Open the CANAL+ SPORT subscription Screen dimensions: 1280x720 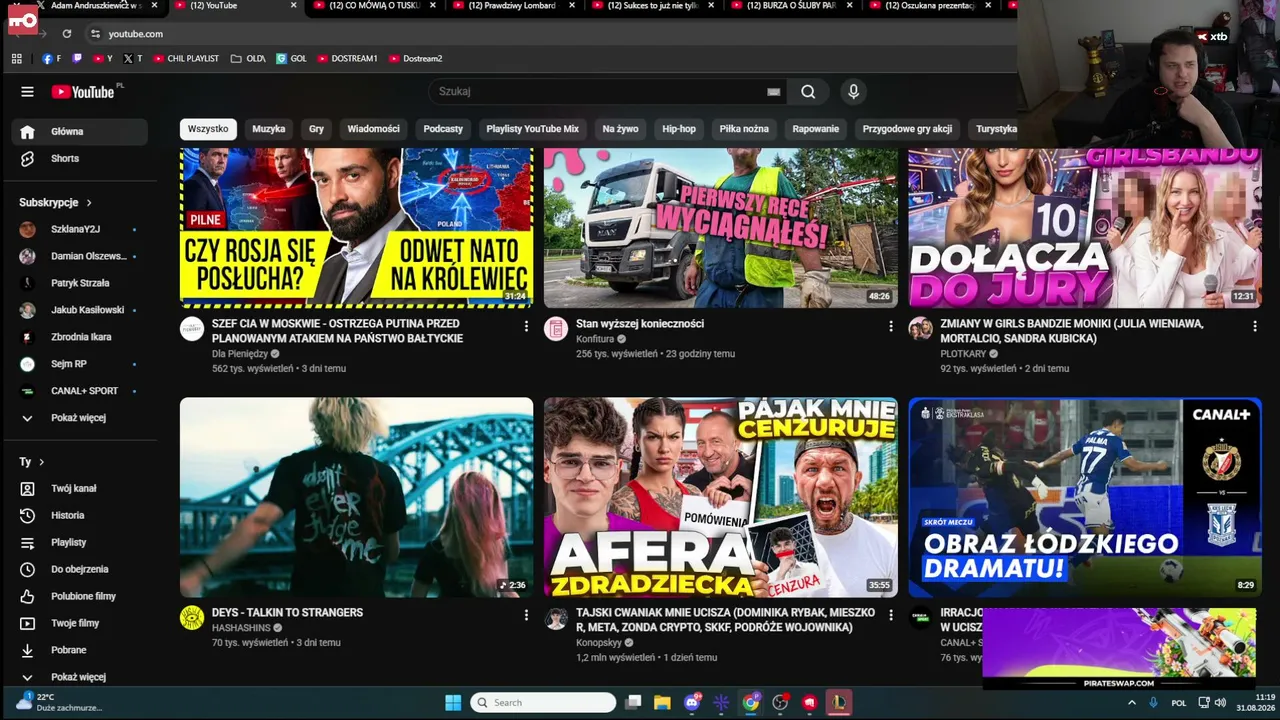point(80,391)
